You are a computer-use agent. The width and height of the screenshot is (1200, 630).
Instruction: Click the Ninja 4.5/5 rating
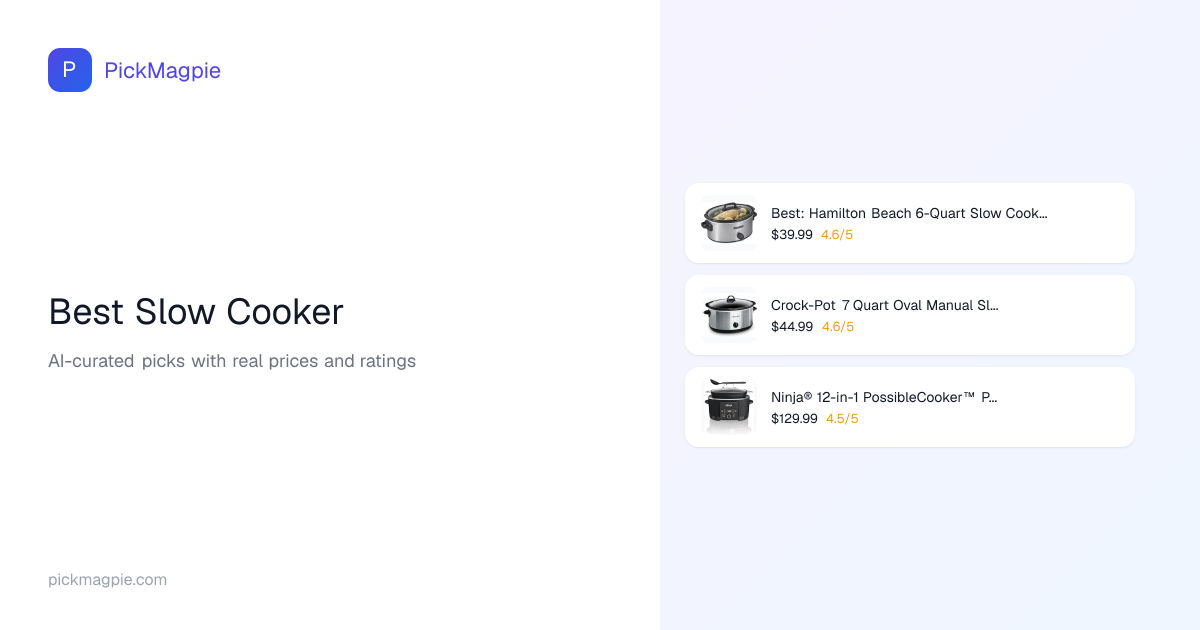click(842, 419)
